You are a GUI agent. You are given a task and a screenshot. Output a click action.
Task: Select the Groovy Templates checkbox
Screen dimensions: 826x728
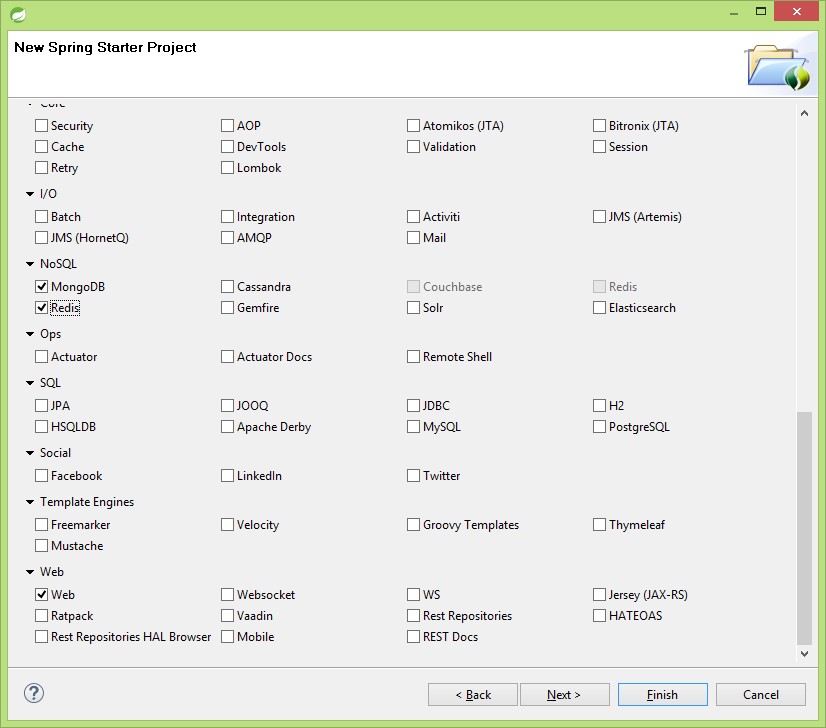point(413,525)
